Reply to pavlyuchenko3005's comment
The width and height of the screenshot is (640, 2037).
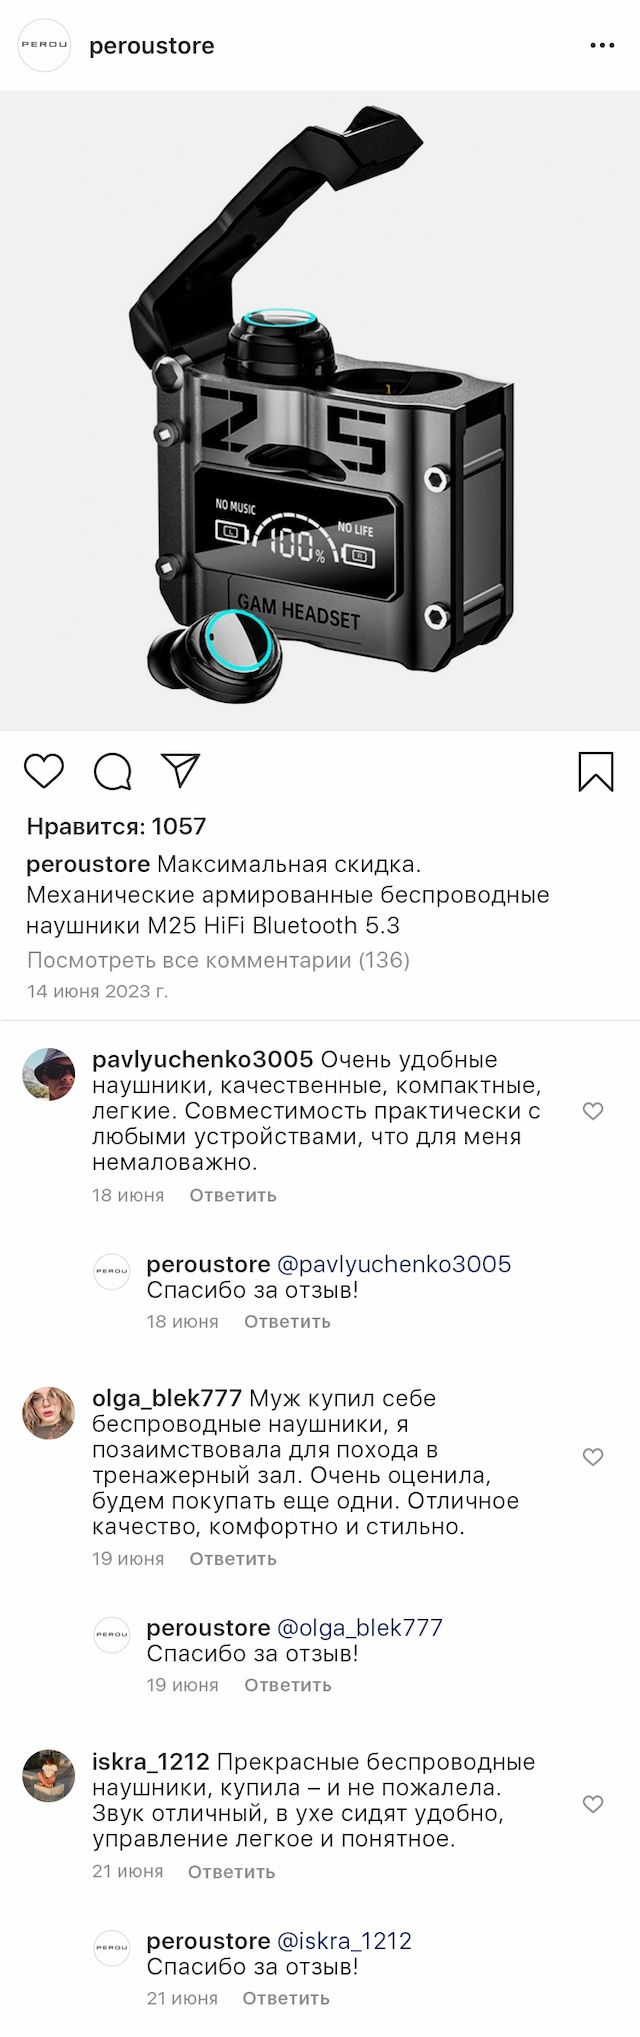click(233, 1195)
